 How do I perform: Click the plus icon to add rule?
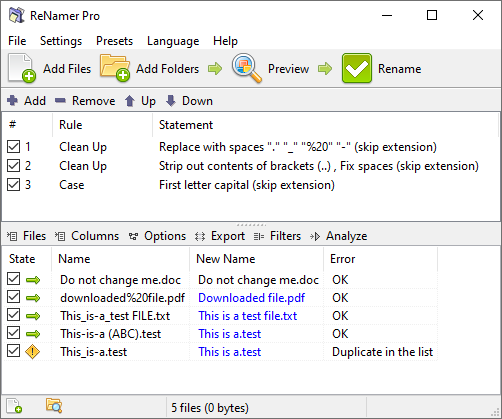point(13,100)
